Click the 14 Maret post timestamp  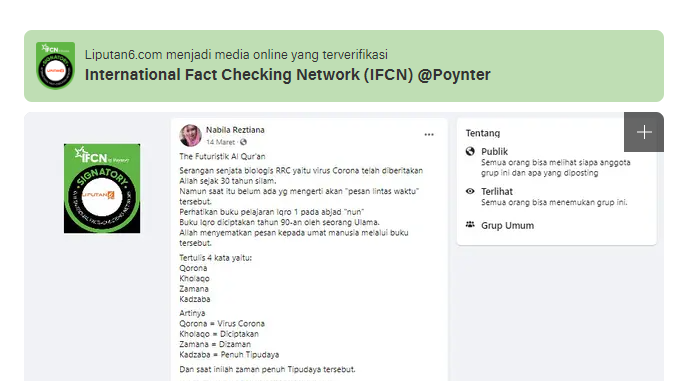pyautogui.click(x=221, y=142)
